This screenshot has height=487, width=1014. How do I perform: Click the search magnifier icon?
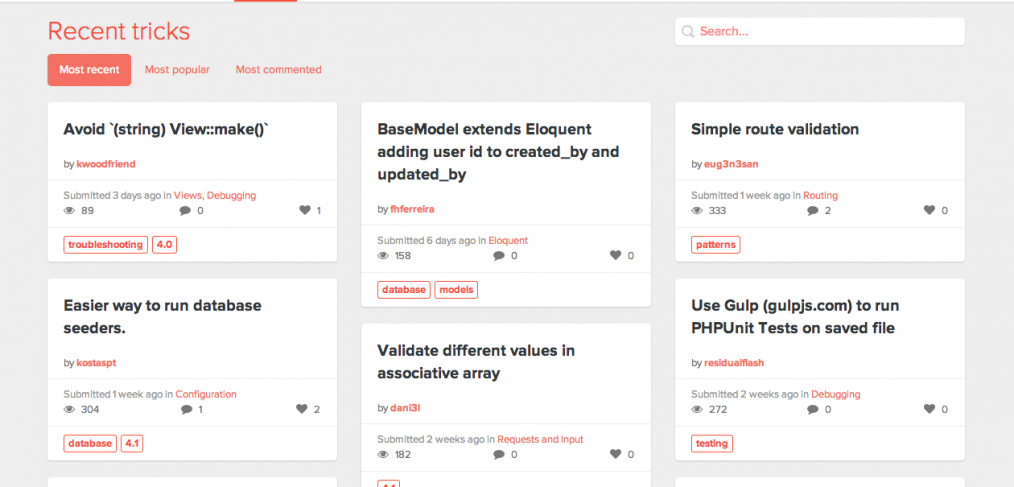point(688,31)
